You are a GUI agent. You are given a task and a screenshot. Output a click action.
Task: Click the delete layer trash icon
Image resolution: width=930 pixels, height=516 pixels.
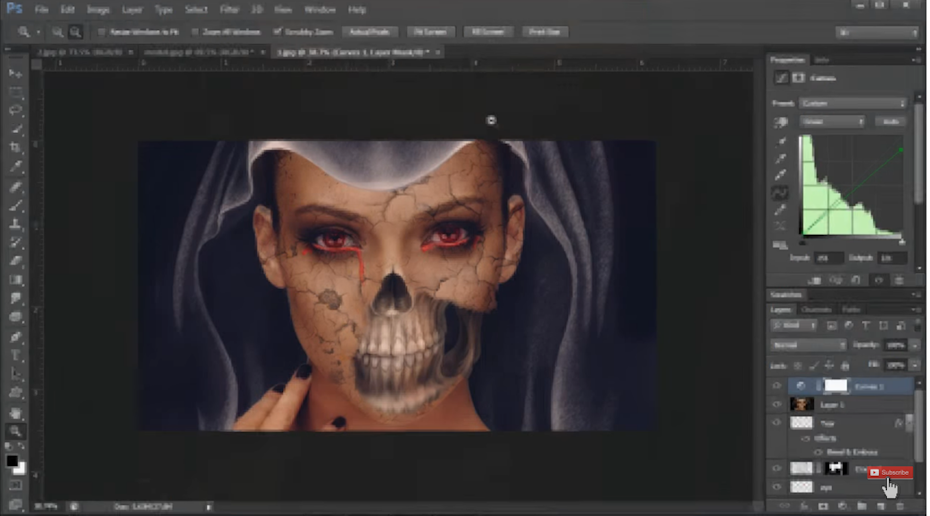(x=900, y=507)
